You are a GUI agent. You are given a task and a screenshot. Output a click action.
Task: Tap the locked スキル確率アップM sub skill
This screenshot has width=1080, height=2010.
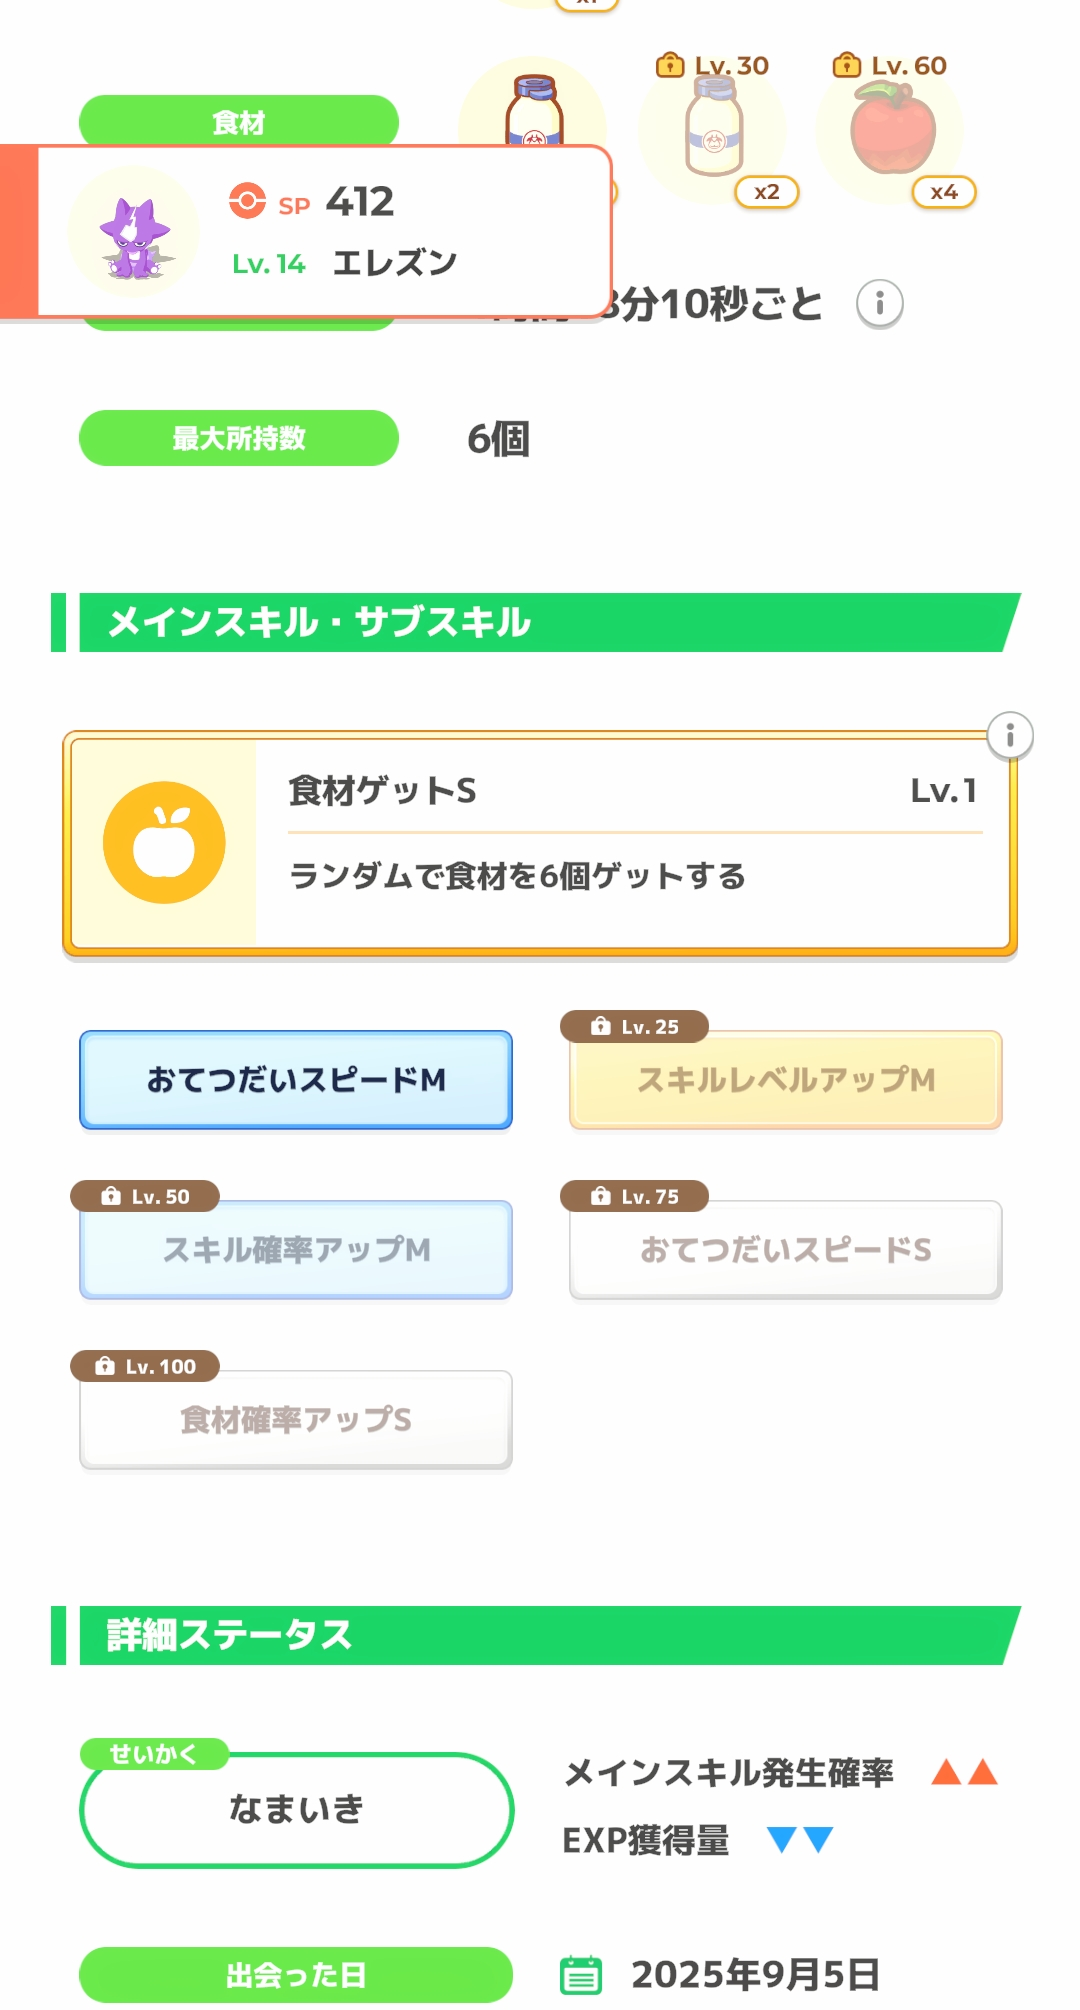tap(296, 1250)
